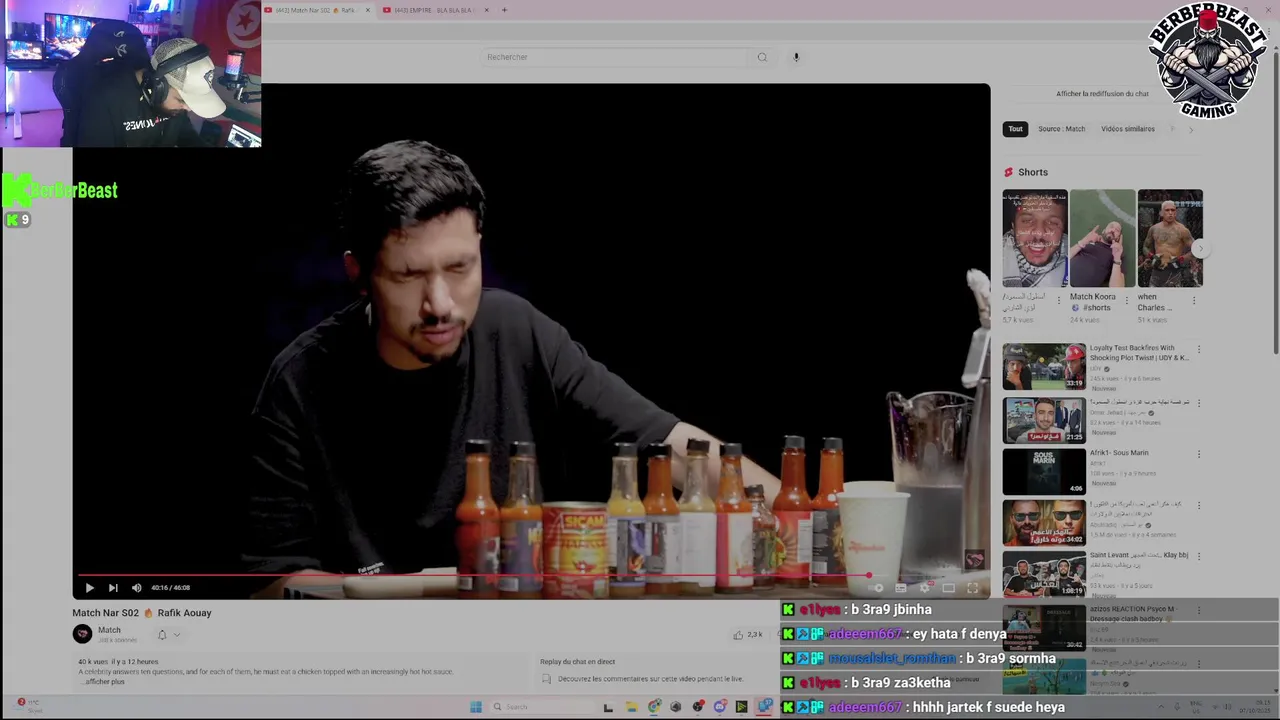Toggle autoplay switch in player
This screenshot has width=1280, height=720.
click(877, 588)
